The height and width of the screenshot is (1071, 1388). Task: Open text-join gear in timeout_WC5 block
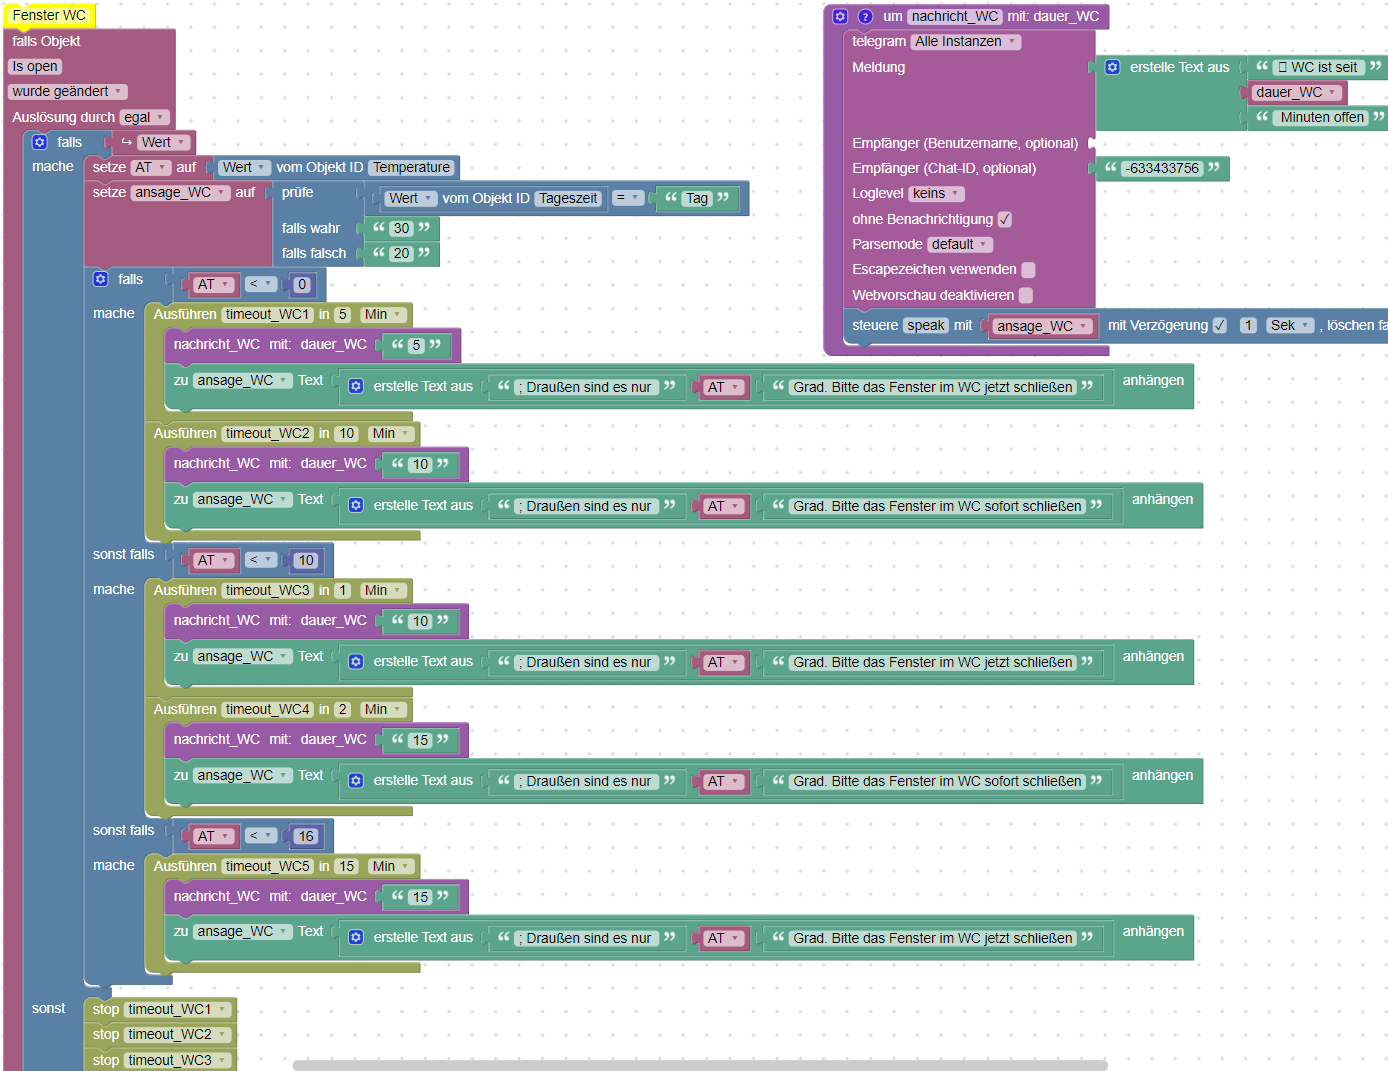(356, 937)
